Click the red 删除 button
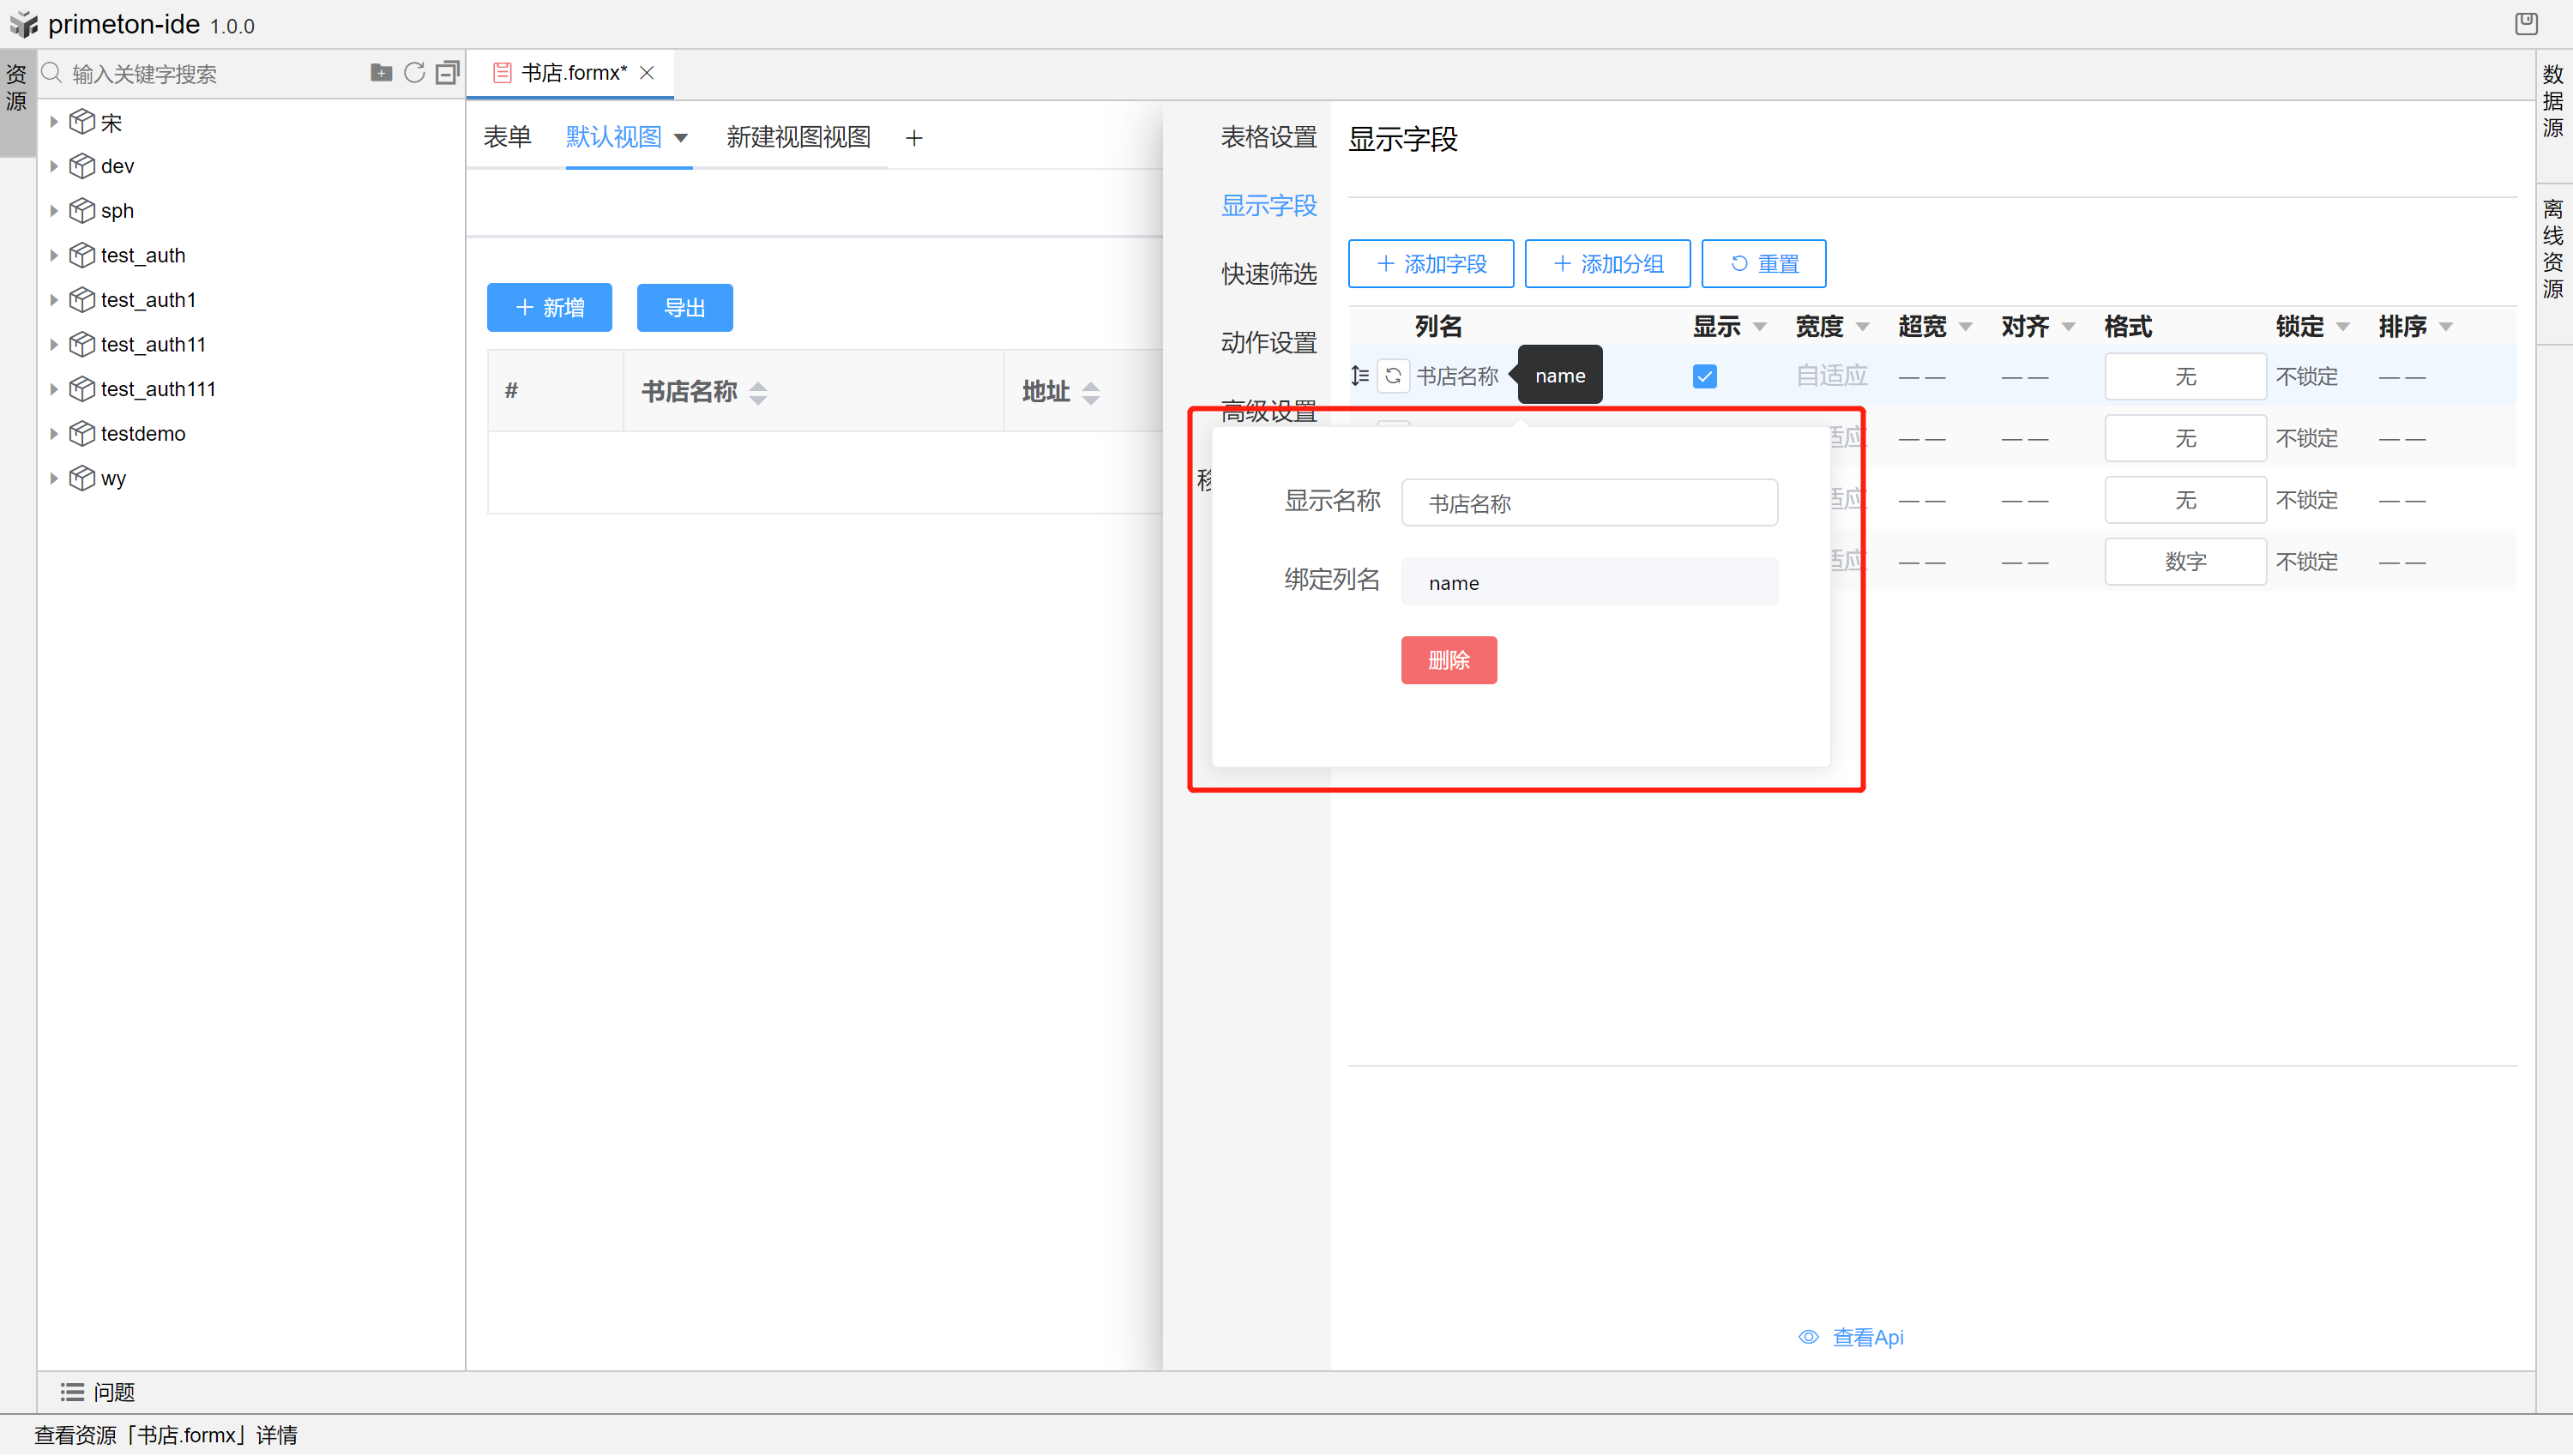The image size is (2573, 1456). [1449, 660]
